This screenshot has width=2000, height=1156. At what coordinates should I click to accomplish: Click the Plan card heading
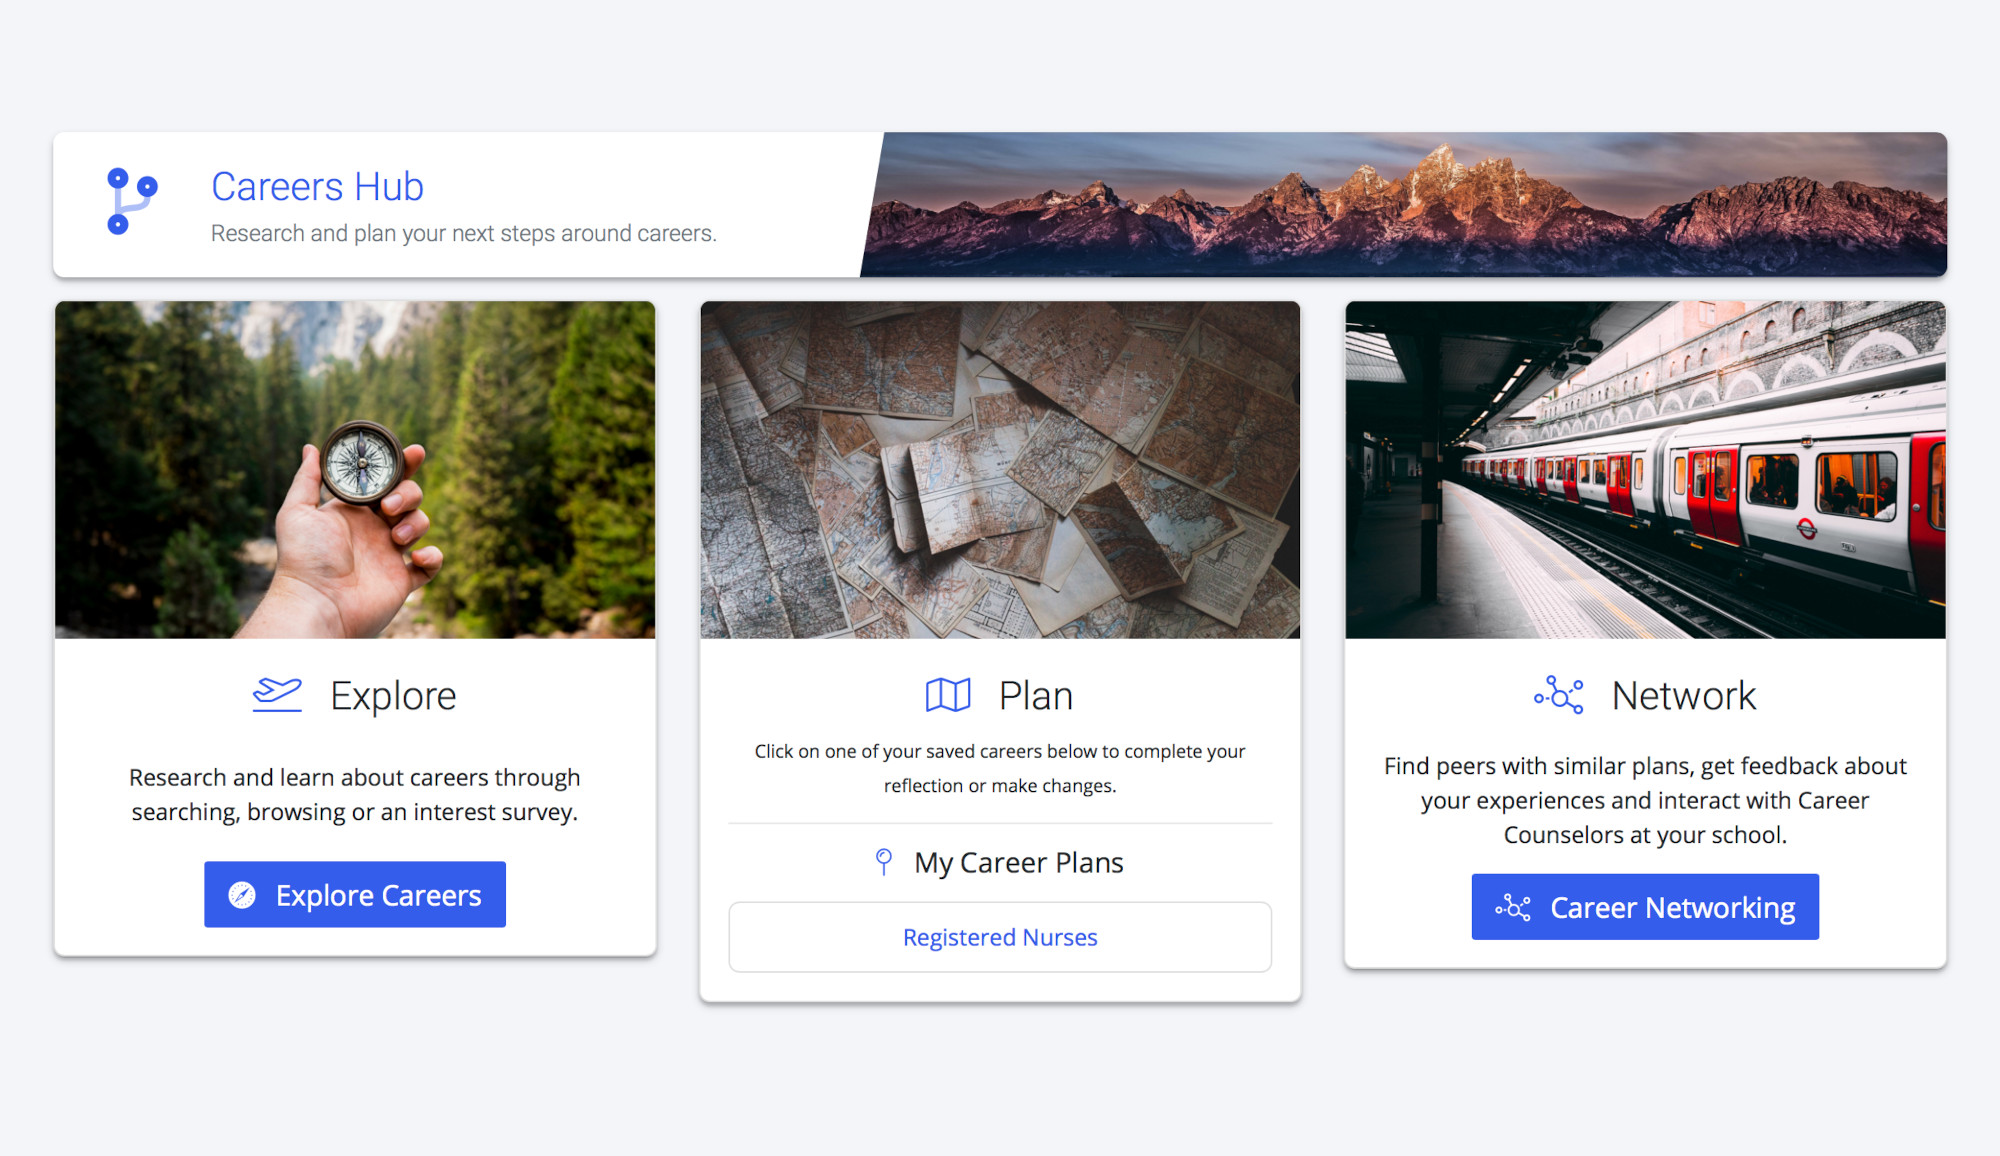pos(1036,696)
